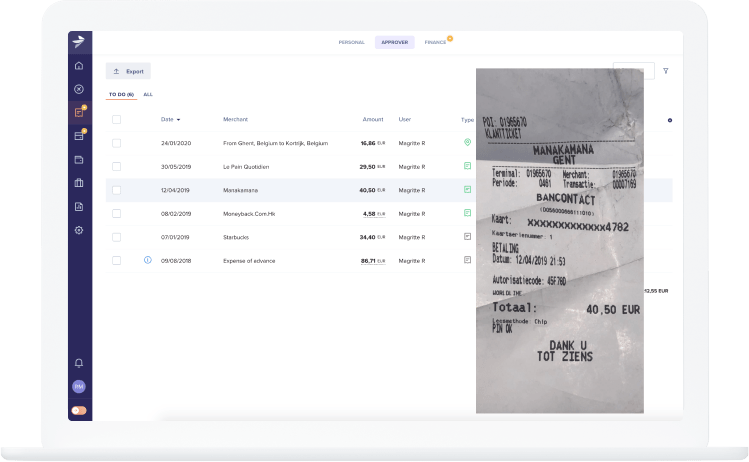Open the Home icon in sidebar

(x=79, y=66)
